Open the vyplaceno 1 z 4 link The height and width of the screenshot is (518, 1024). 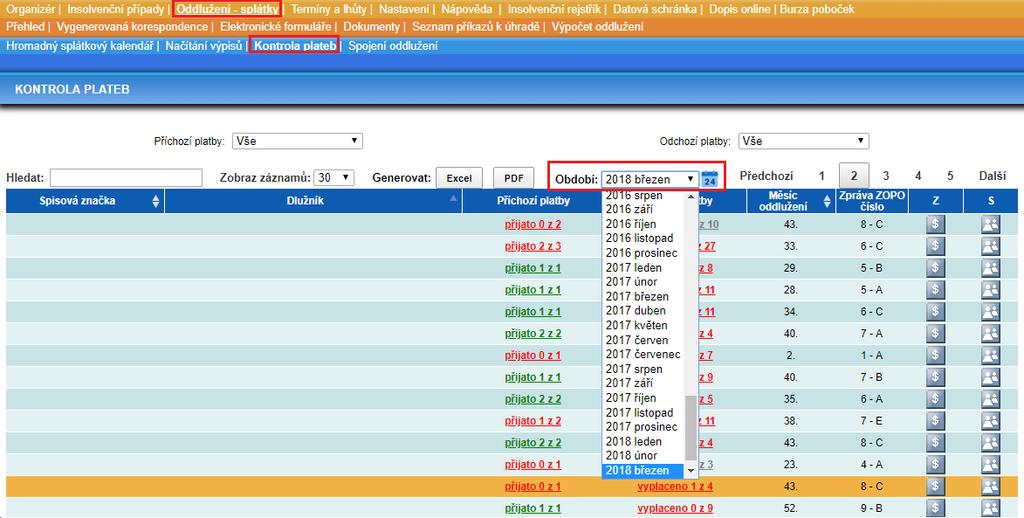(675, 486)
